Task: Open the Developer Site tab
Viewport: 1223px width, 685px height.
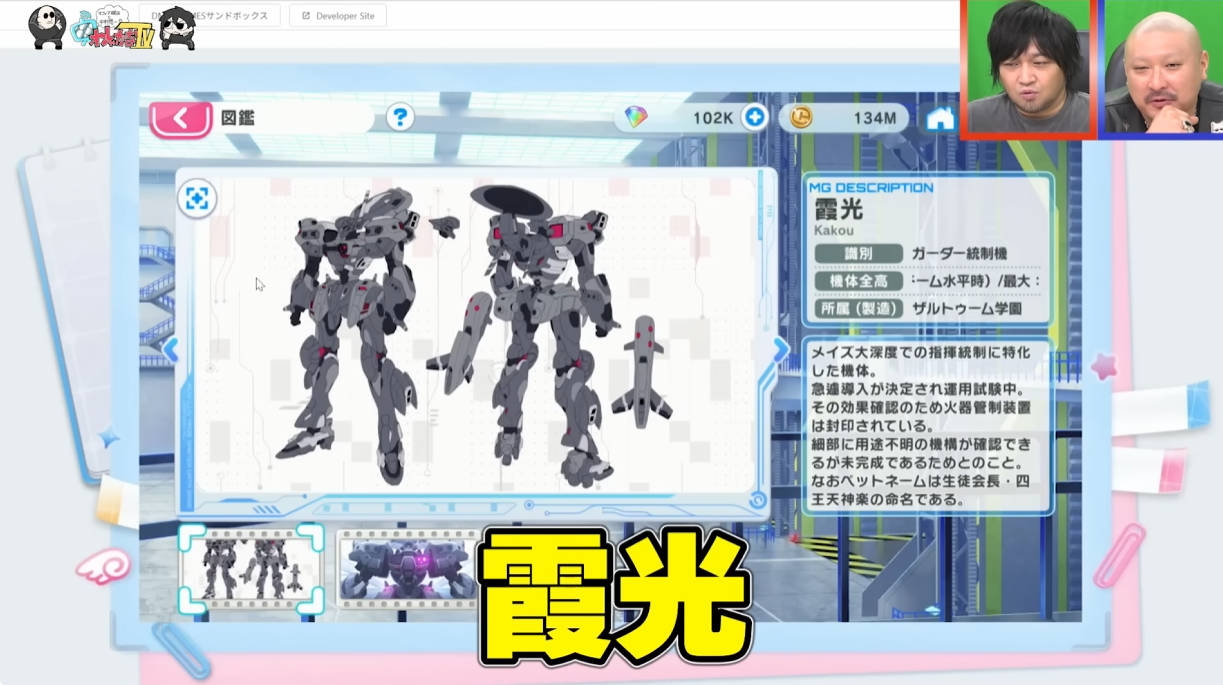Action: point(338,16)
